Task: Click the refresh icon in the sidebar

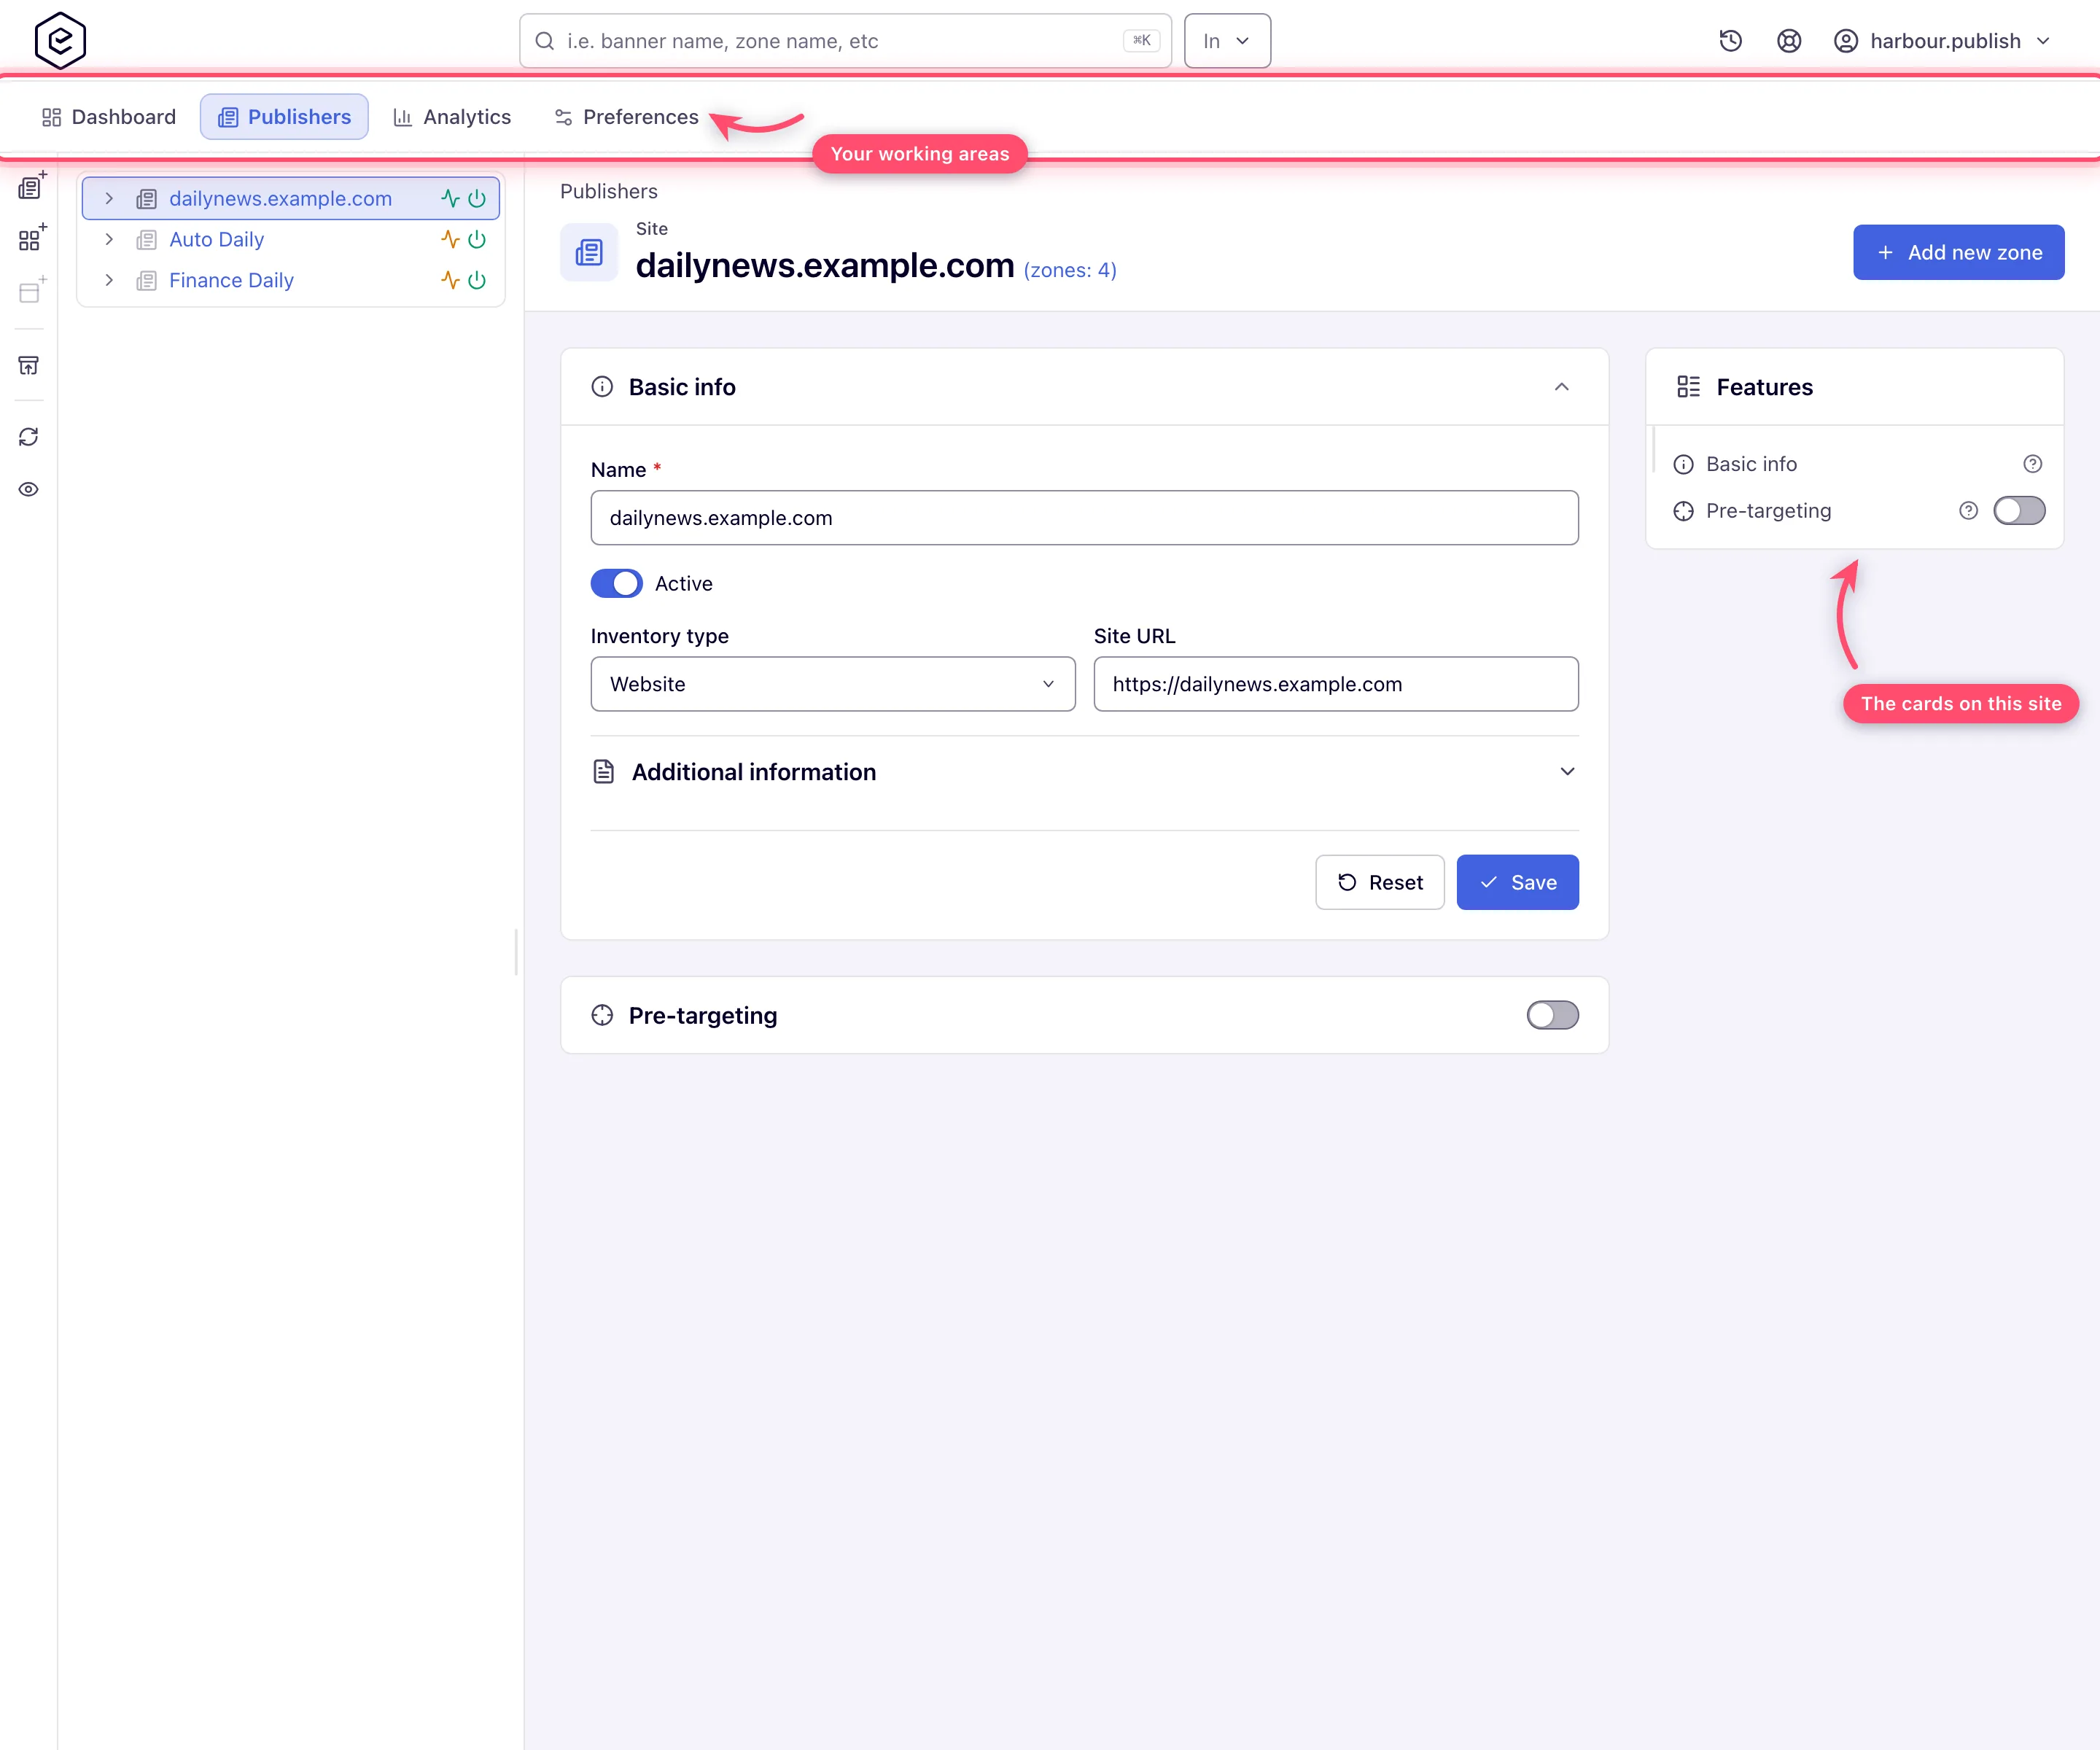Action: (x=29, y=437)
